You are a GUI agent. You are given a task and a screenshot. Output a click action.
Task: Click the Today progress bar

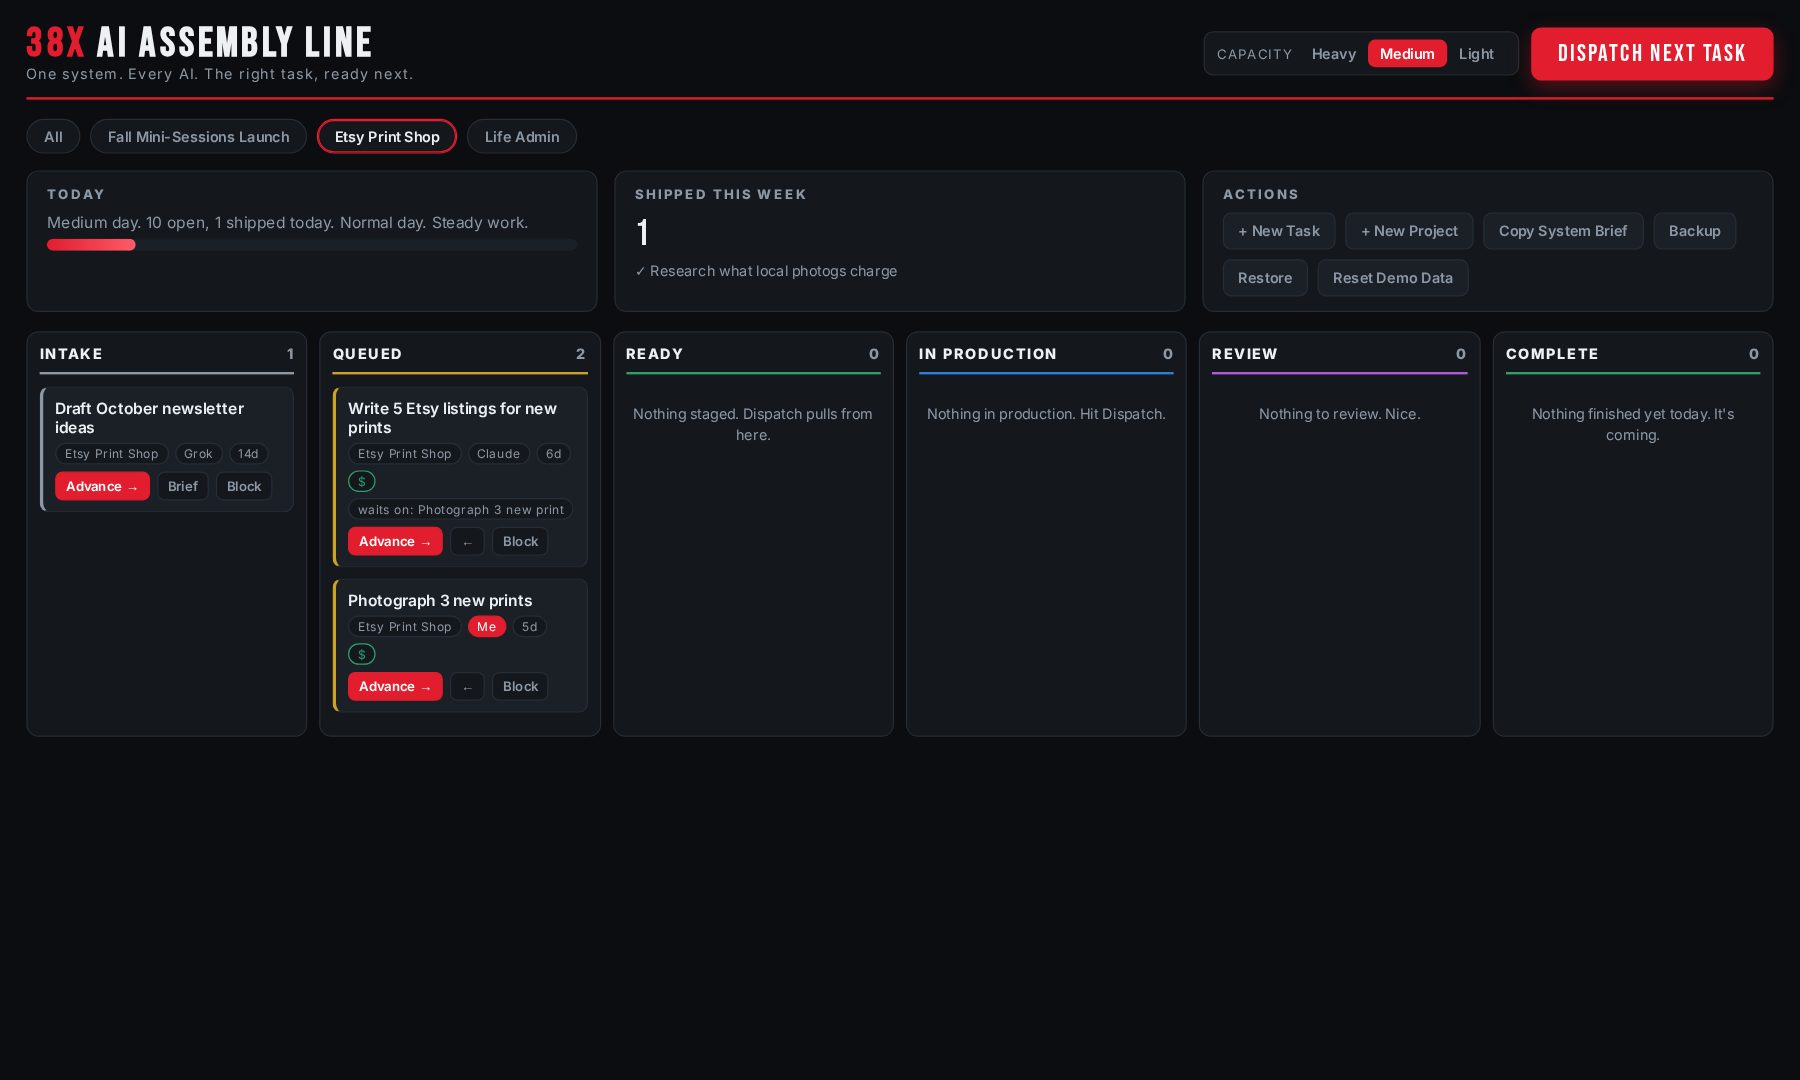[312, 245]
